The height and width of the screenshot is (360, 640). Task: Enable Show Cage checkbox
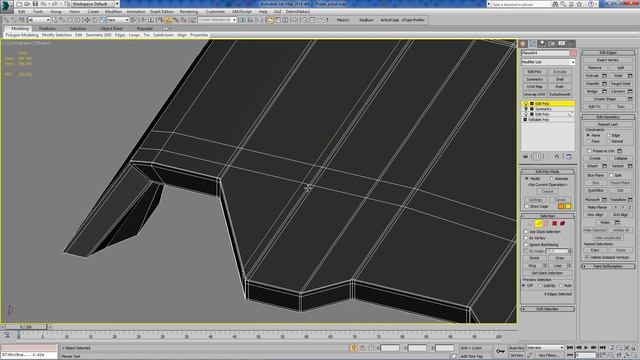tap(527, 207)
